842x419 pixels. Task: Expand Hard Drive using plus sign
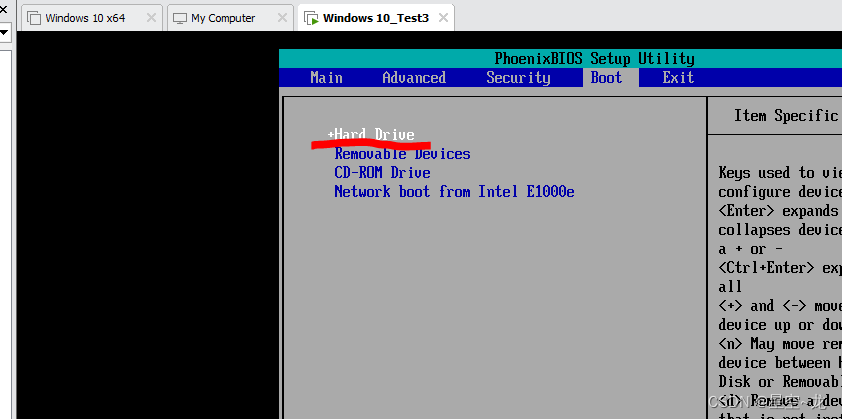[x=330, y=134]
